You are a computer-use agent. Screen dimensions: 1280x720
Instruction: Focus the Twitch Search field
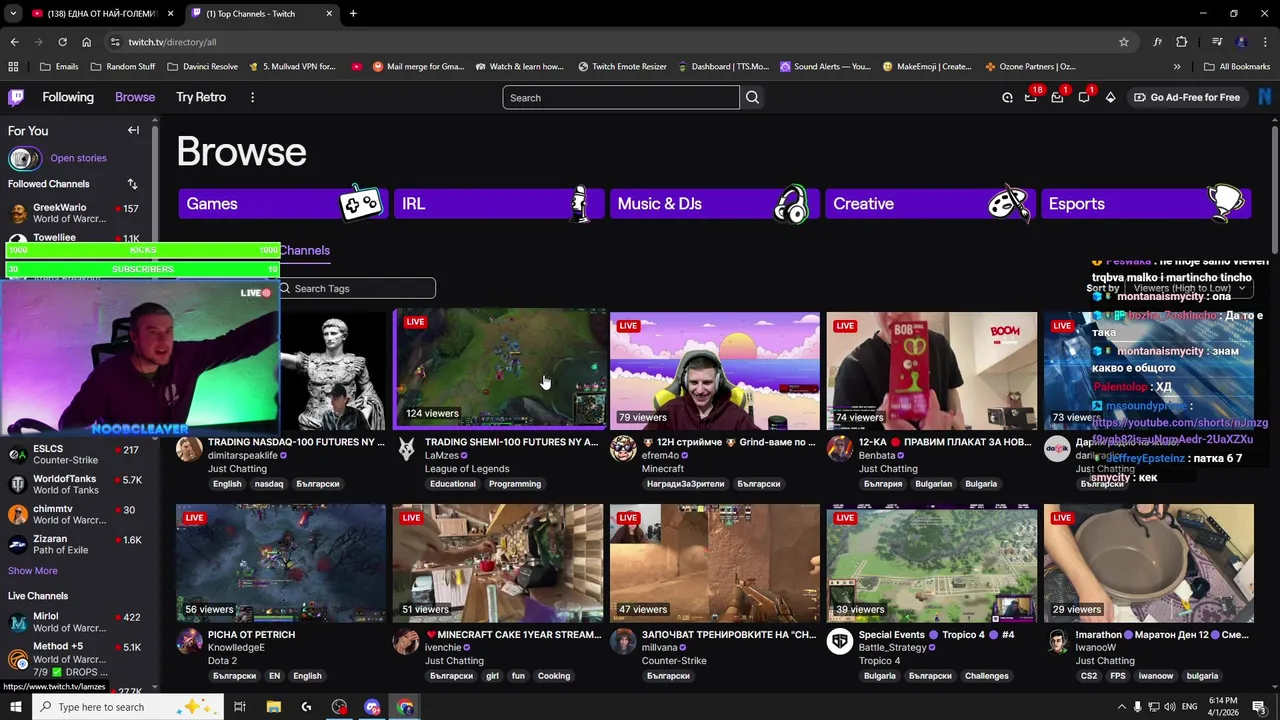pyautogui.click(x=621, y=97)
